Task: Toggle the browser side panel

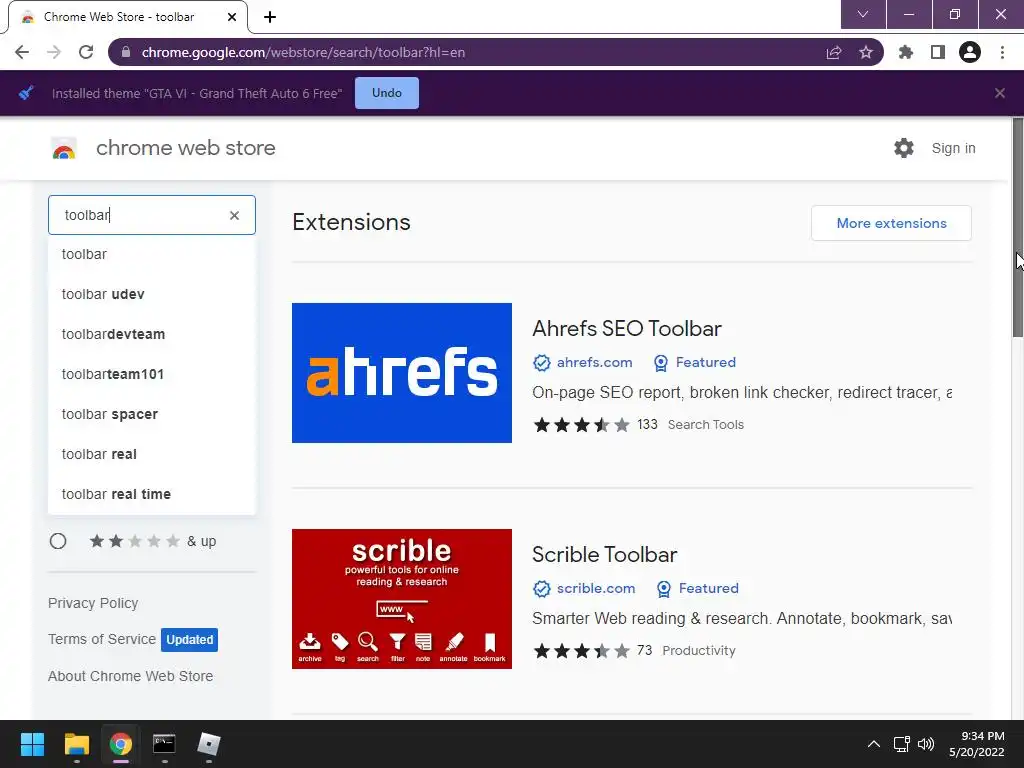Action: 937,52
